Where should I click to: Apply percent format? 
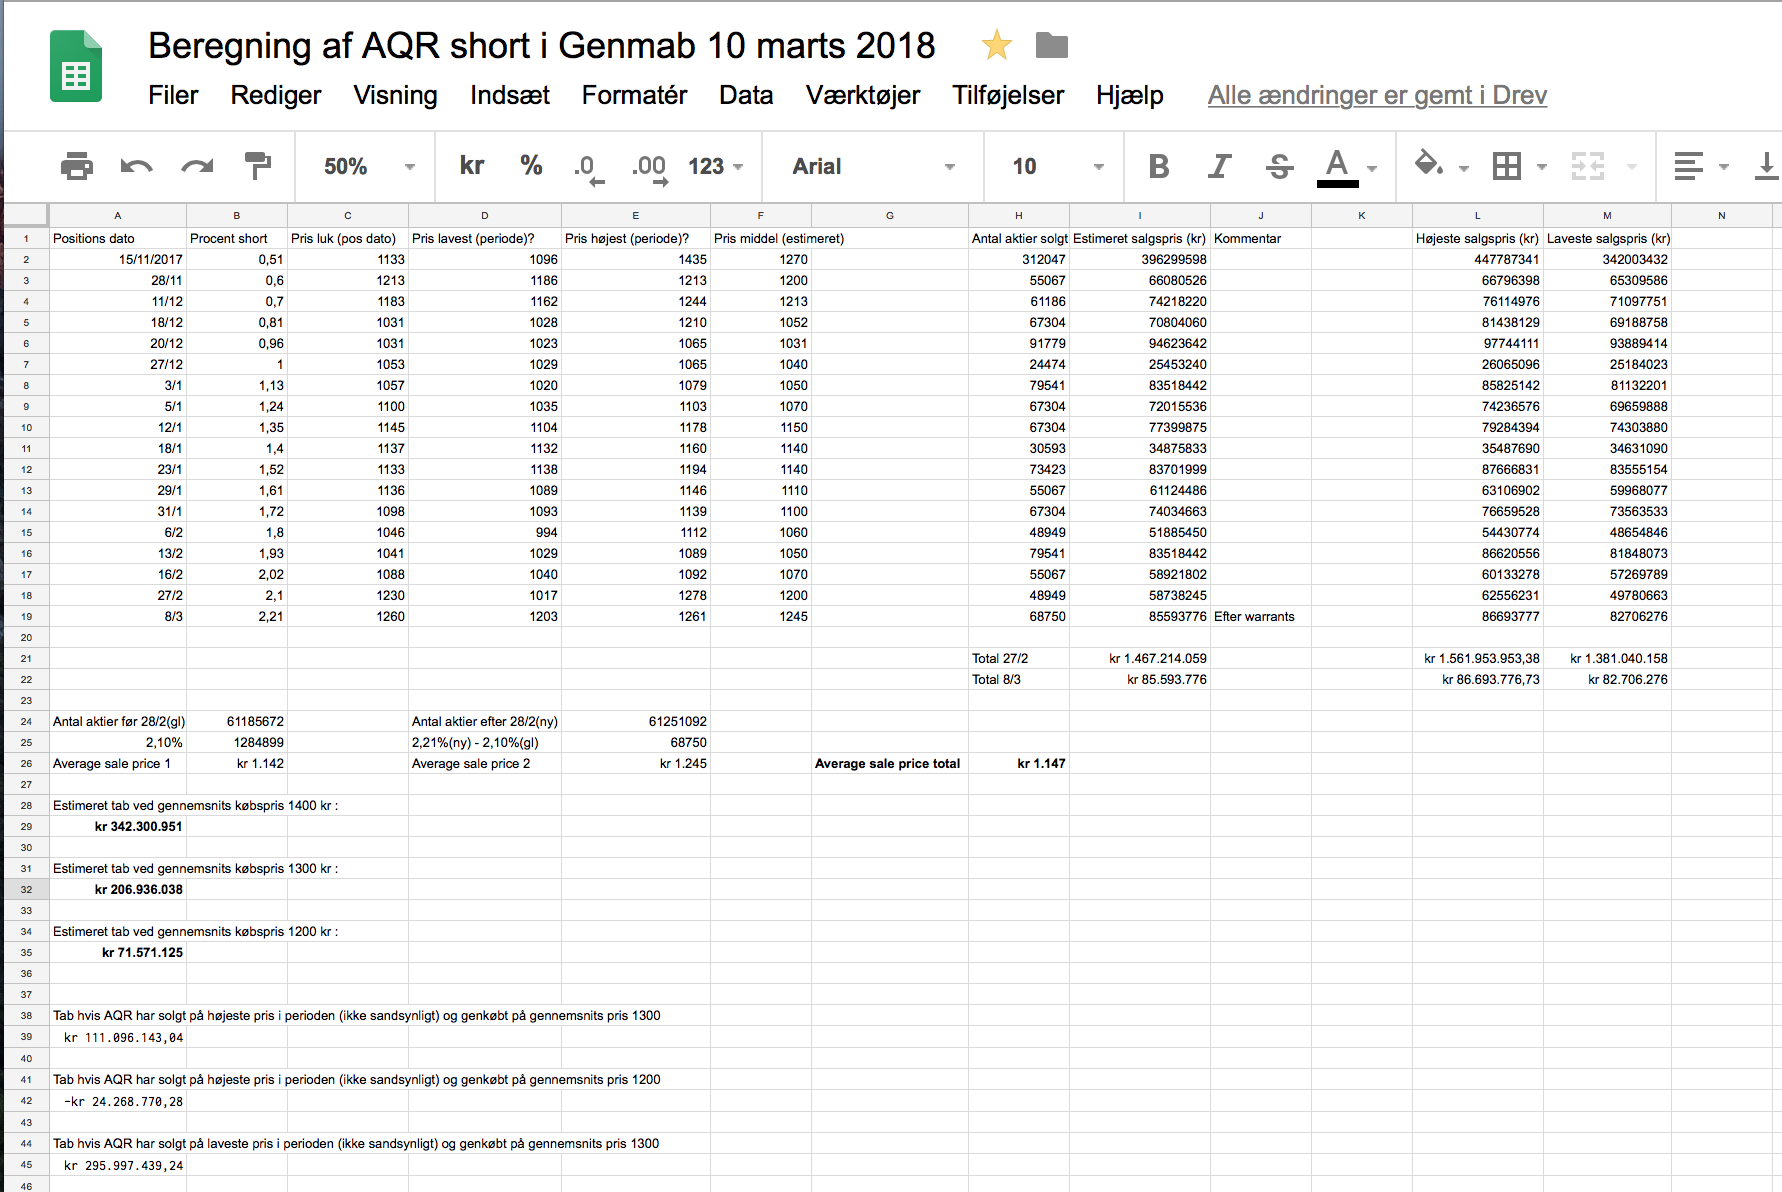(531, 166)
